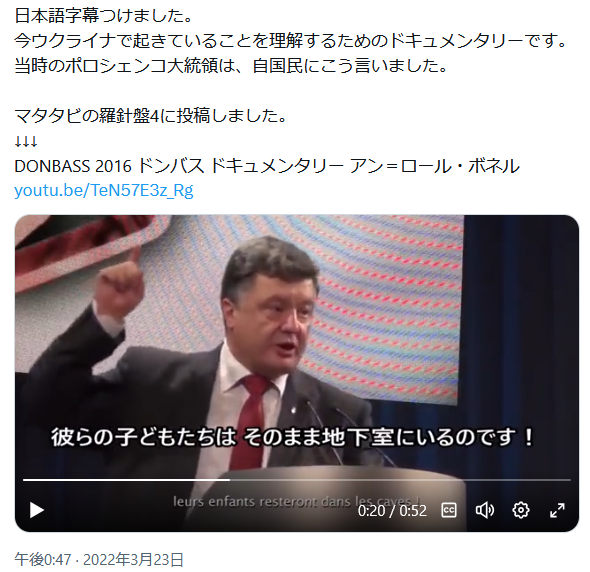Seek to the very start of the progress bar

pyautogui.click(x=24, y=480)
